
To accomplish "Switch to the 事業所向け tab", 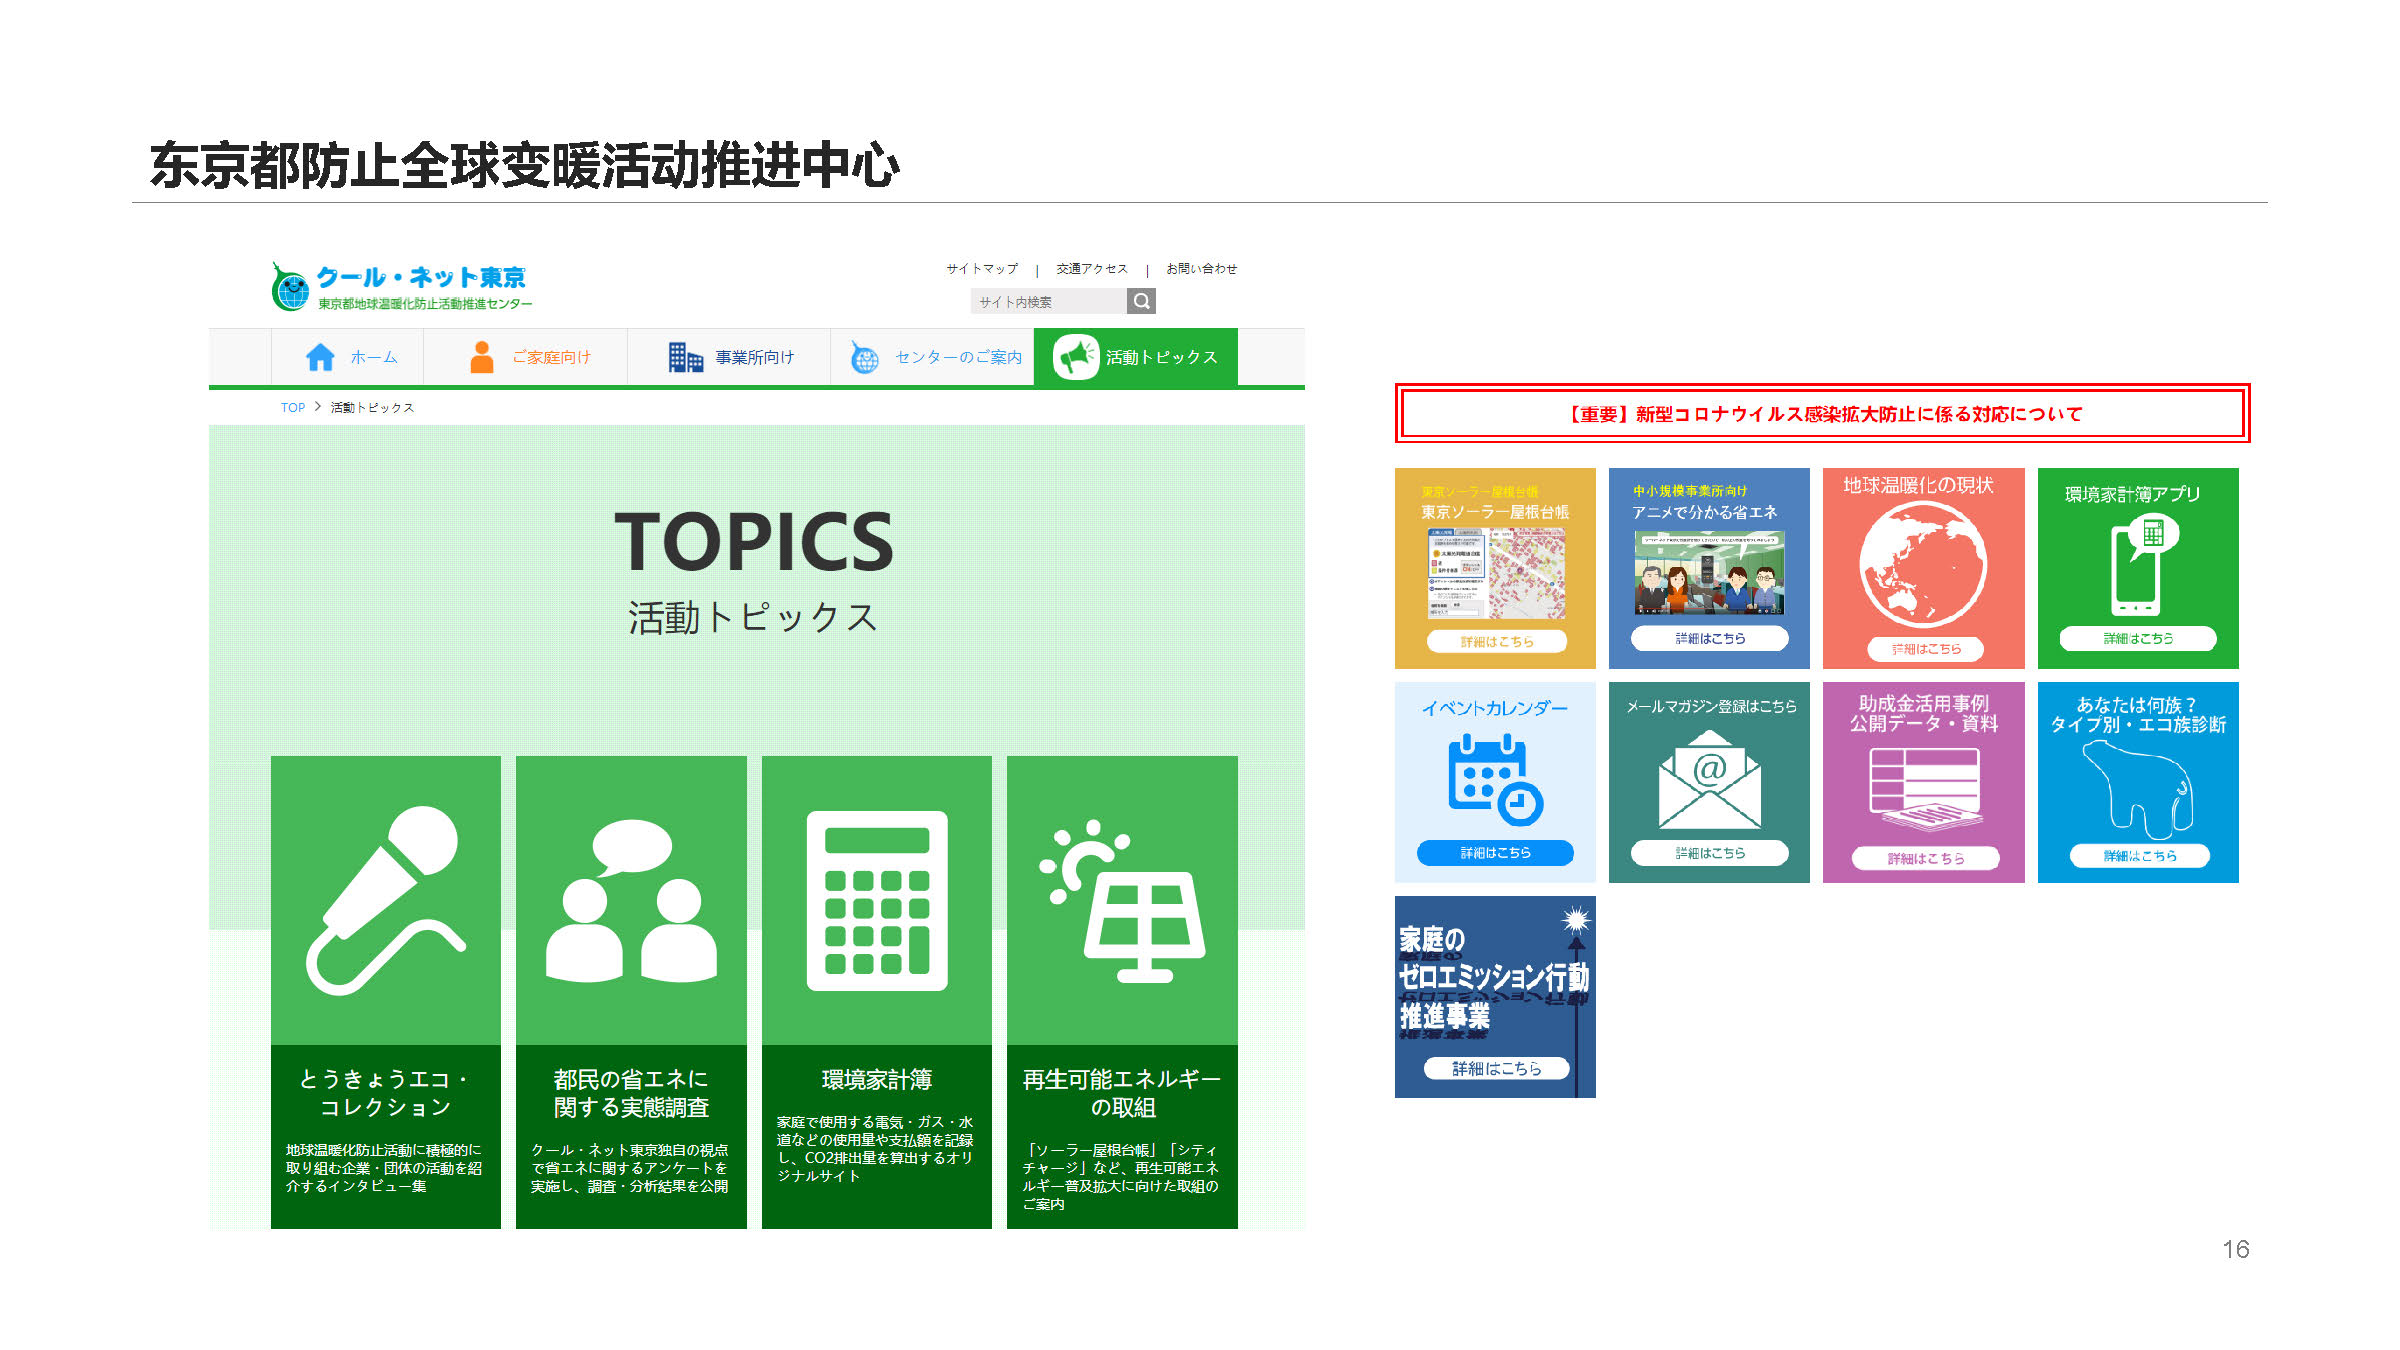I will 730,356.
